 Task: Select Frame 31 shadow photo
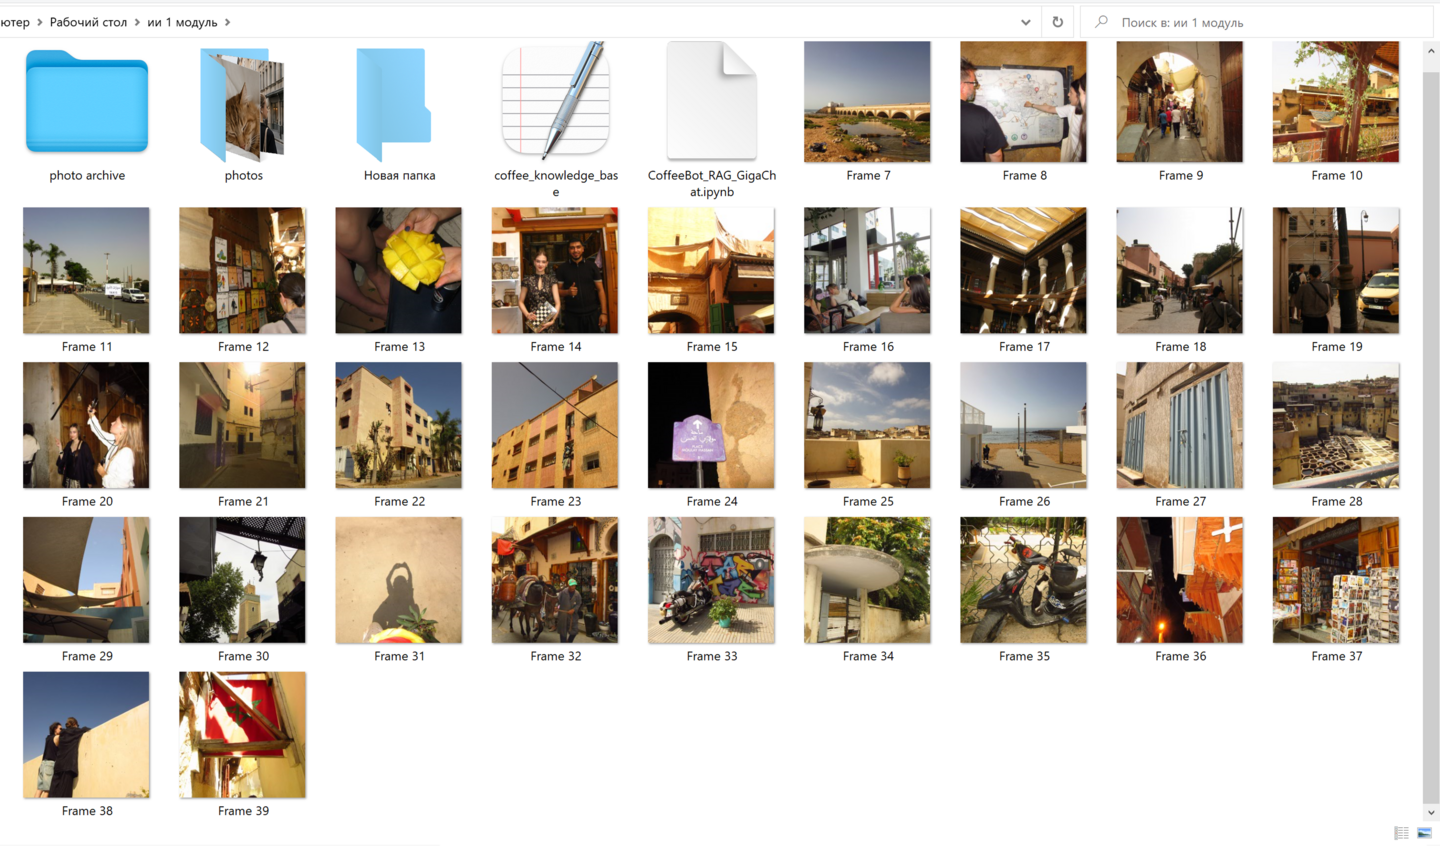coord(399,580)
